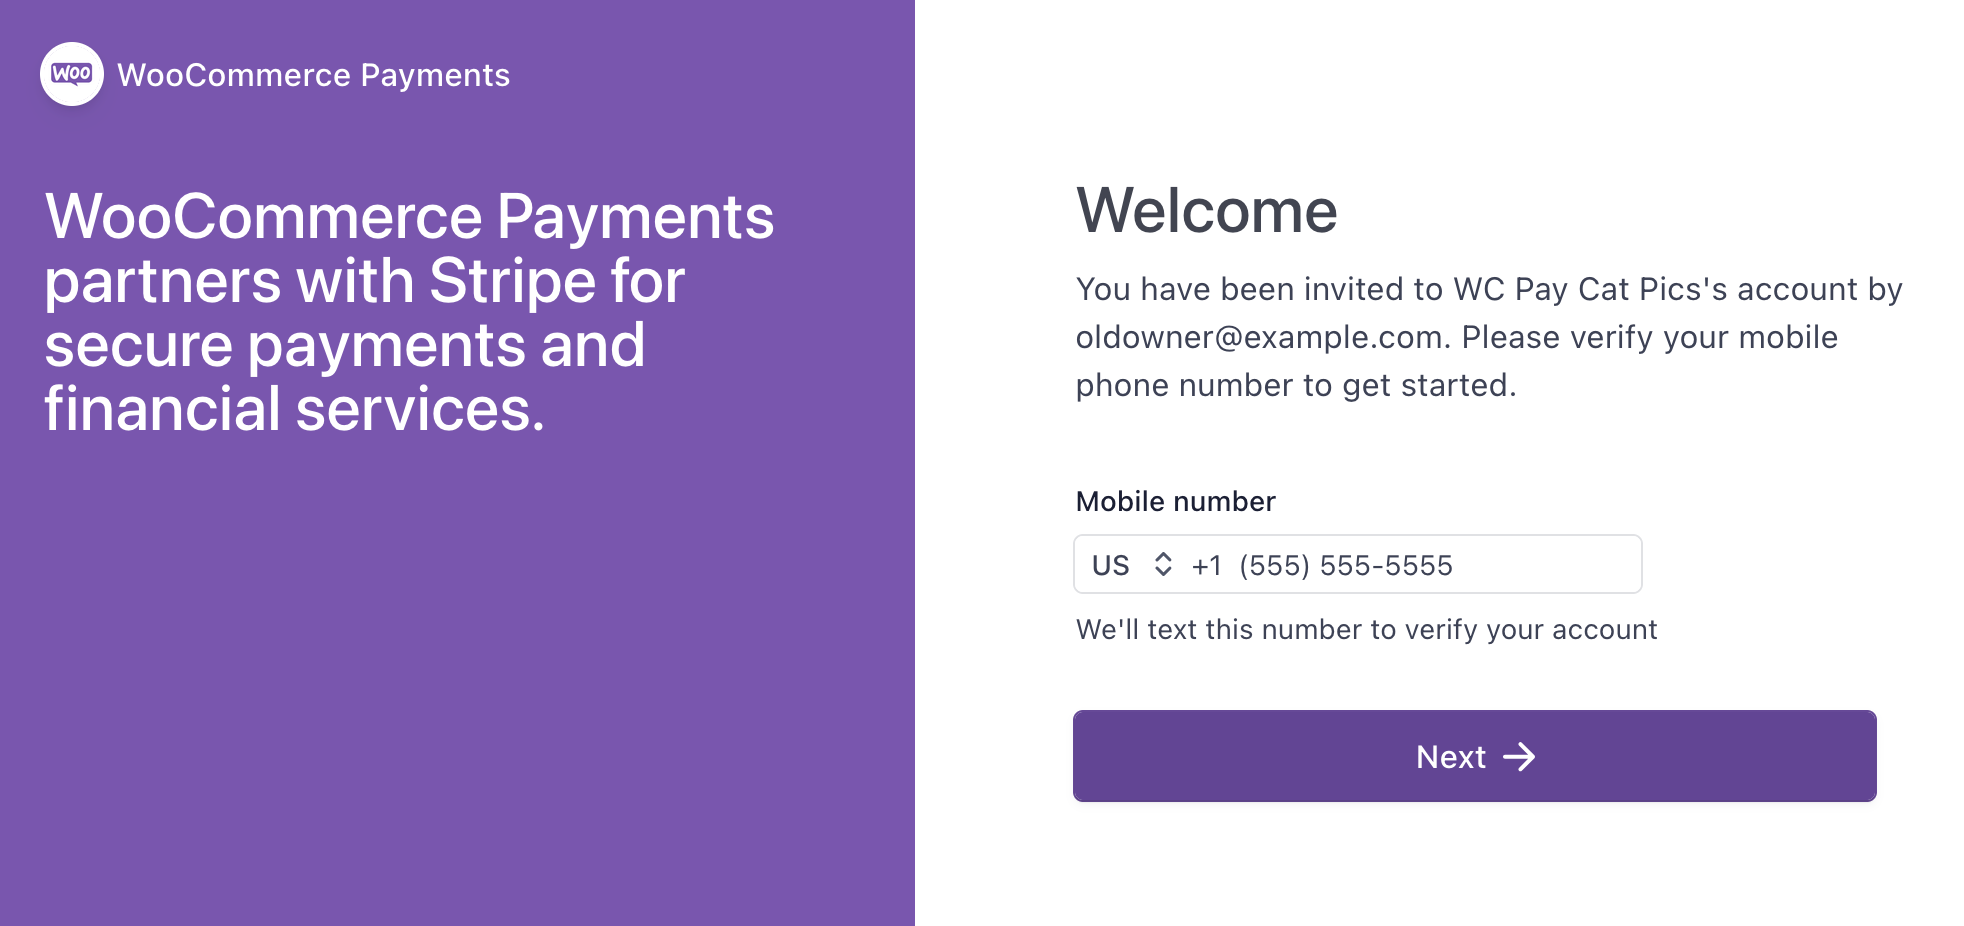Image resolution: width=1964 pixels, height=926 pixels.
Task: Click the Woo logo icon
Action: pyautogui.click(x=72, y=74)
